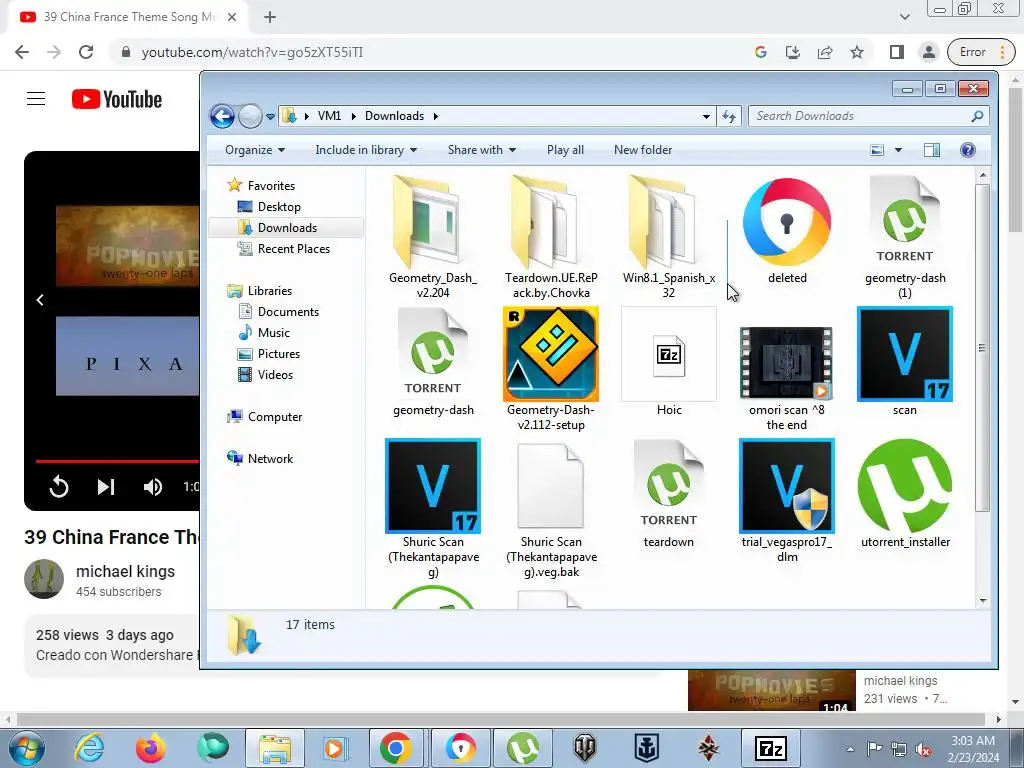Select the 'deleted' Avast browser icon
Screen dimensions: 1024x768
coord(787,222)
